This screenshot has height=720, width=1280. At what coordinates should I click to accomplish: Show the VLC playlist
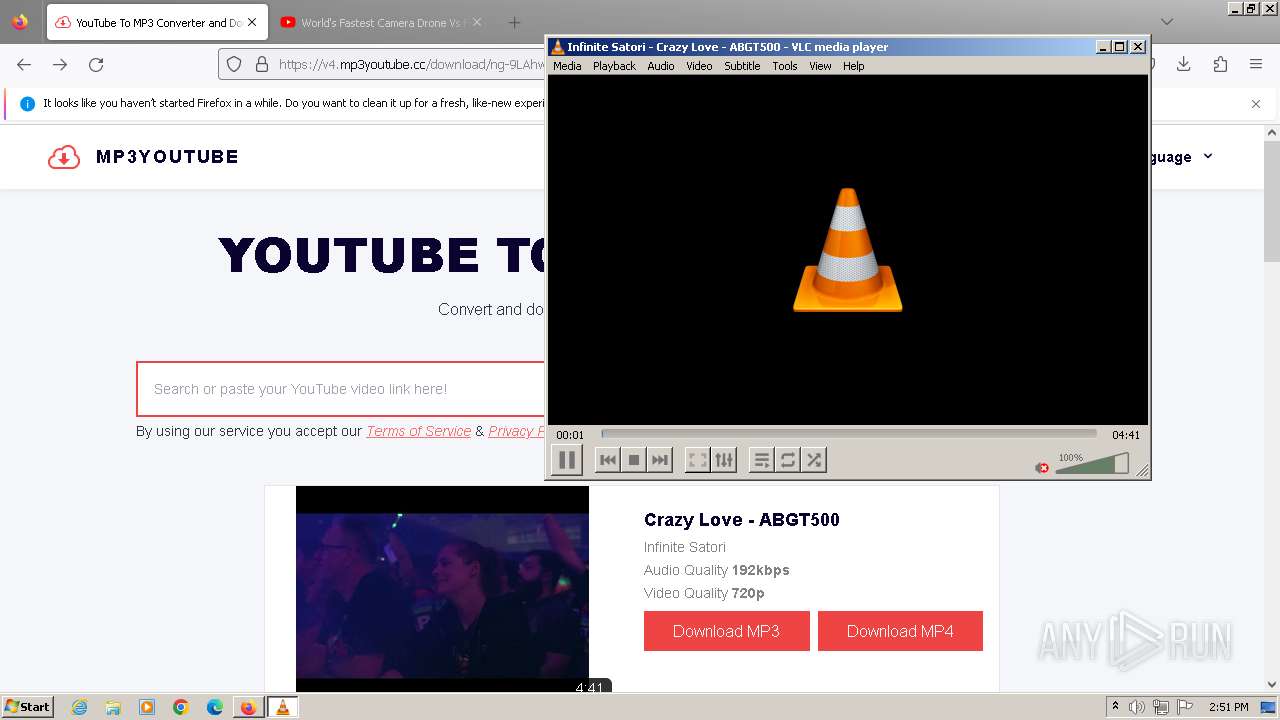tap(762, 460)
